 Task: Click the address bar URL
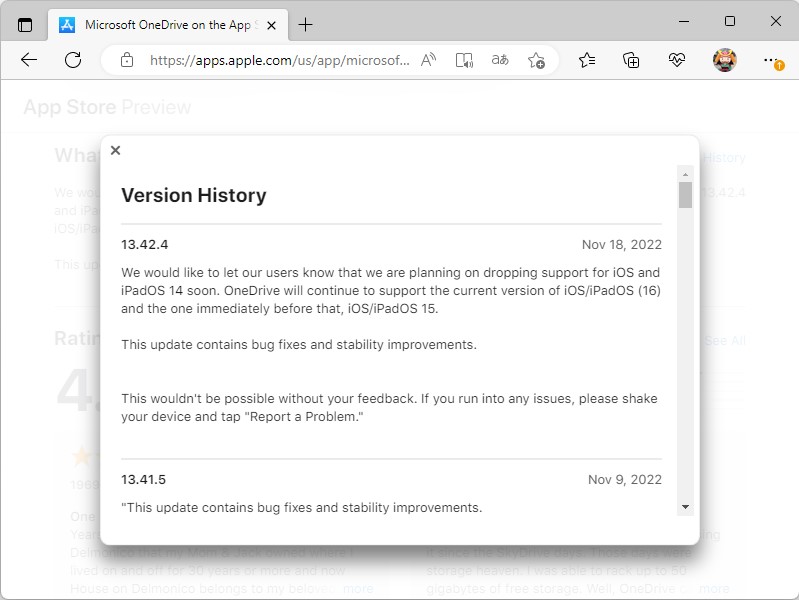pyautogui.click(x=279, y=60)
